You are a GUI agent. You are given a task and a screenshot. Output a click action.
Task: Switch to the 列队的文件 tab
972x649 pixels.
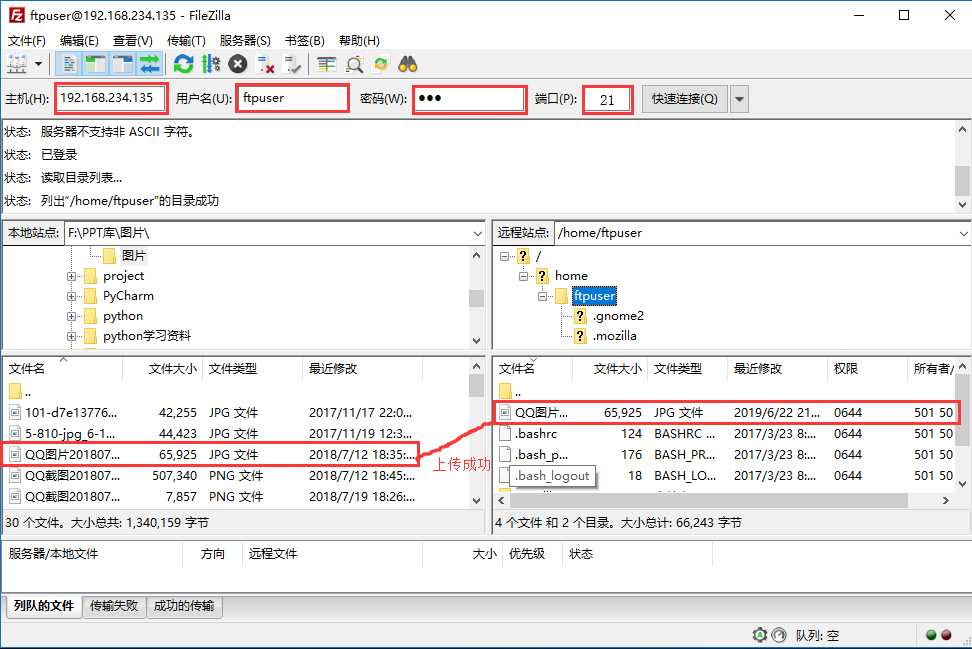(x=43, y=606)
